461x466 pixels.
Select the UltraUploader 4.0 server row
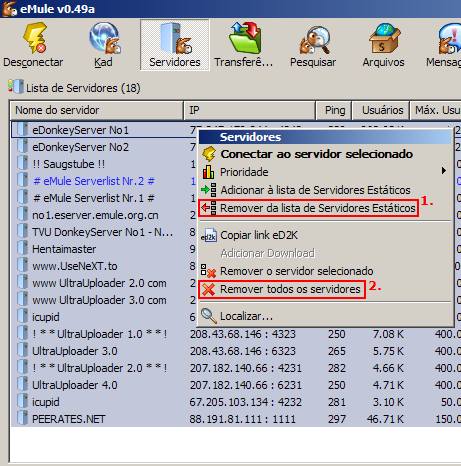pyautogui.click(x=236, y=385)
